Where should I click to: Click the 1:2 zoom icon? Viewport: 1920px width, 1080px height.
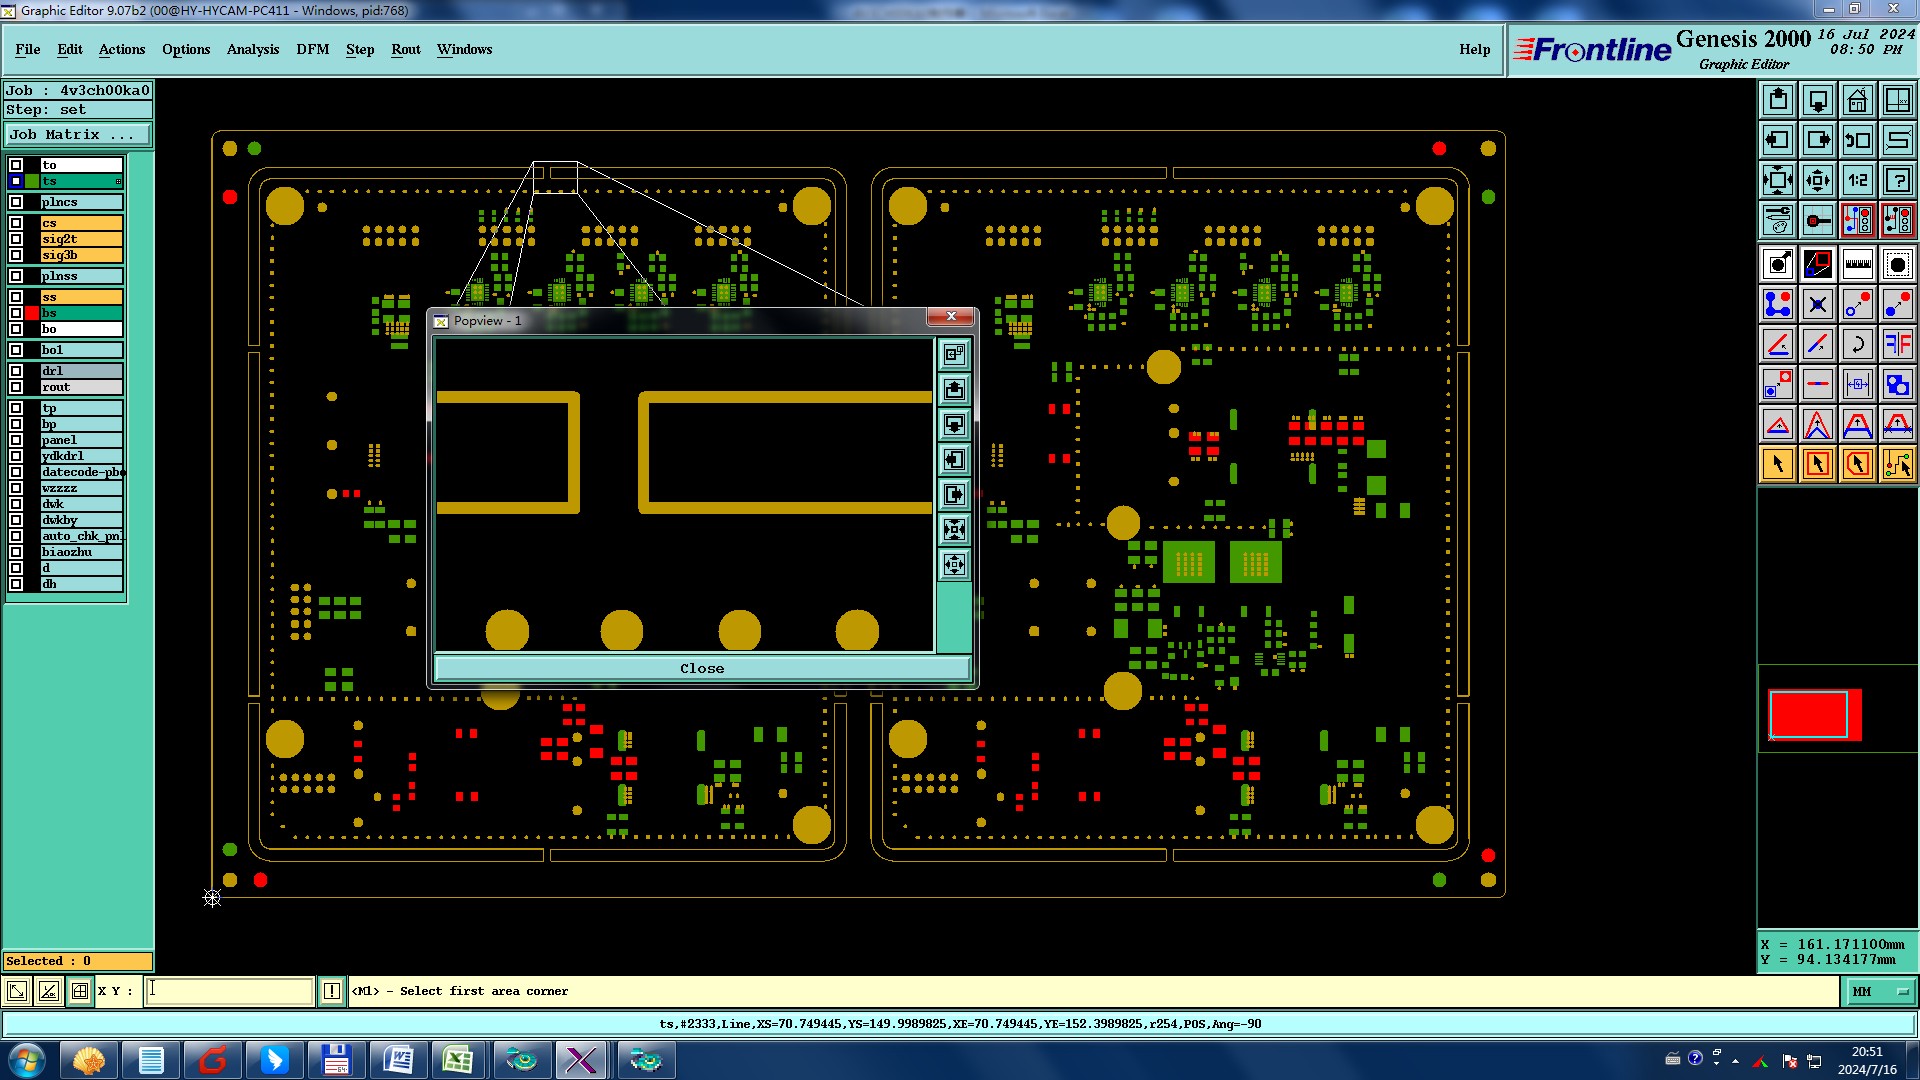(1857, 180)
